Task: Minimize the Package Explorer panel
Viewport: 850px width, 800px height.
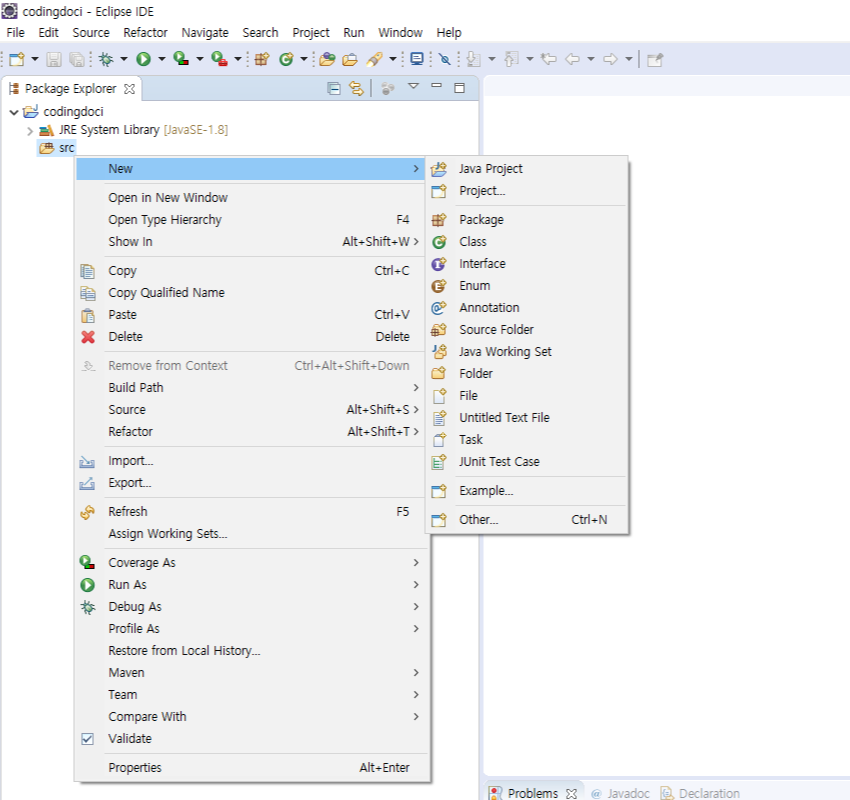Action: pyautogui.click(x=436, y=86)
